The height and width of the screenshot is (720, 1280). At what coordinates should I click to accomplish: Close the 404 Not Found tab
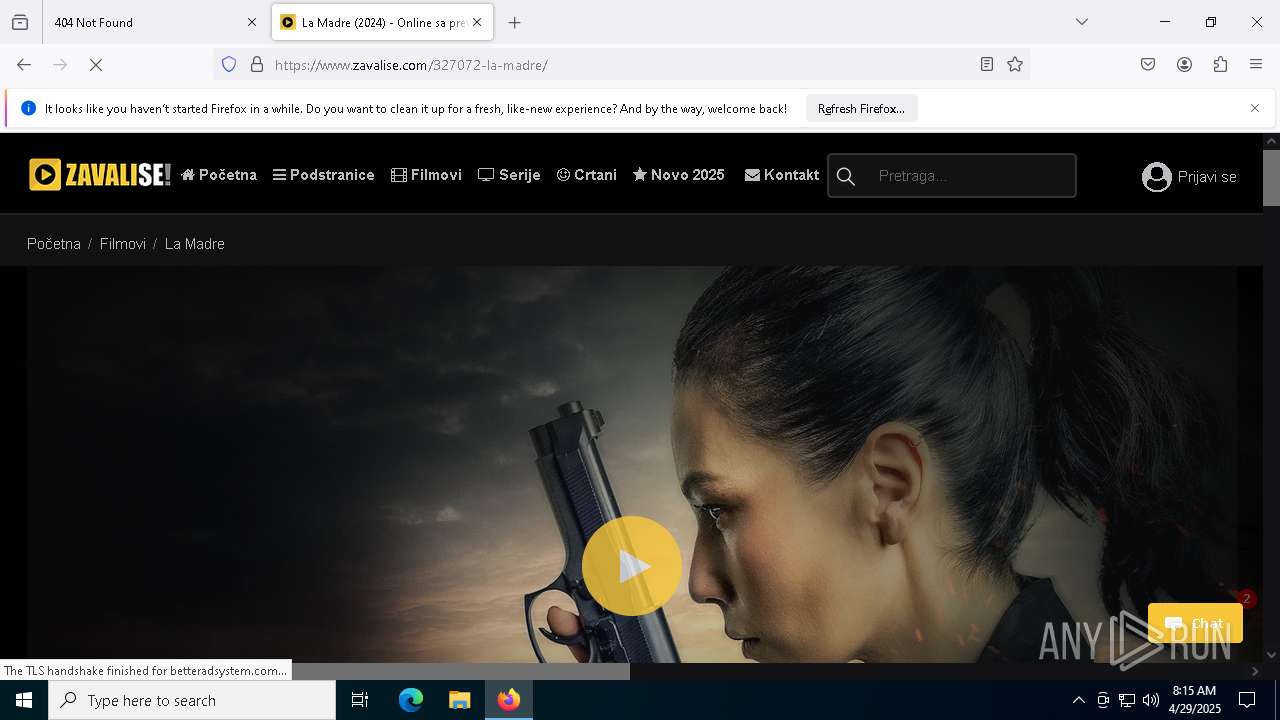(x=251, y=22)
